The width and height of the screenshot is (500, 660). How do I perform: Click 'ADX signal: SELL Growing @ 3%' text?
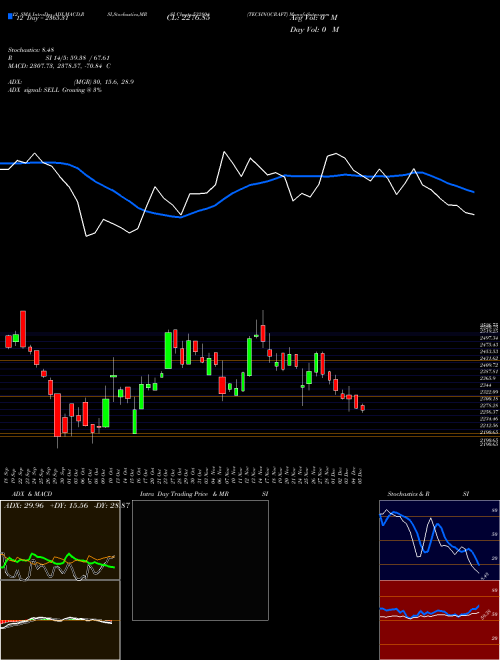pos(55,90)
